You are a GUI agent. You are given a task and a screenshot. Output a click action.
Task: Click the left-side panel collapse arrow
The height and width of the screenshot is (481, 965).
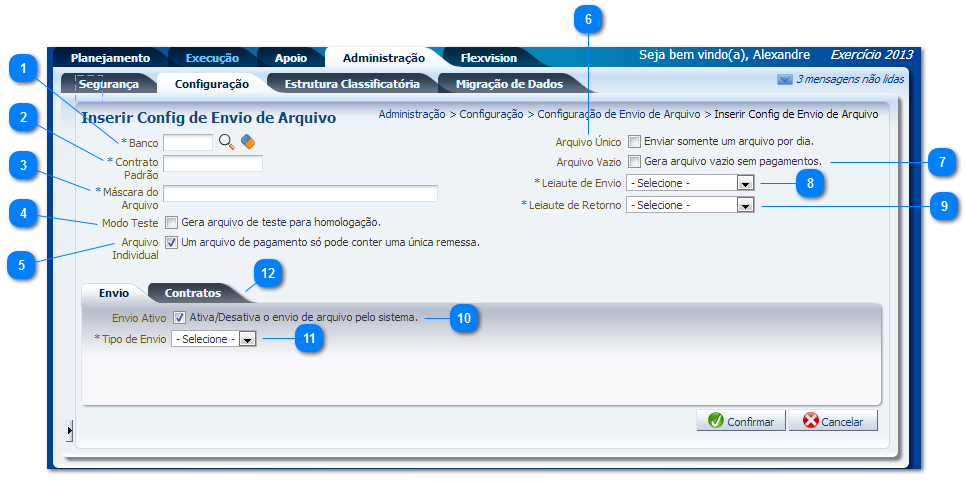[x=69, y=430]
